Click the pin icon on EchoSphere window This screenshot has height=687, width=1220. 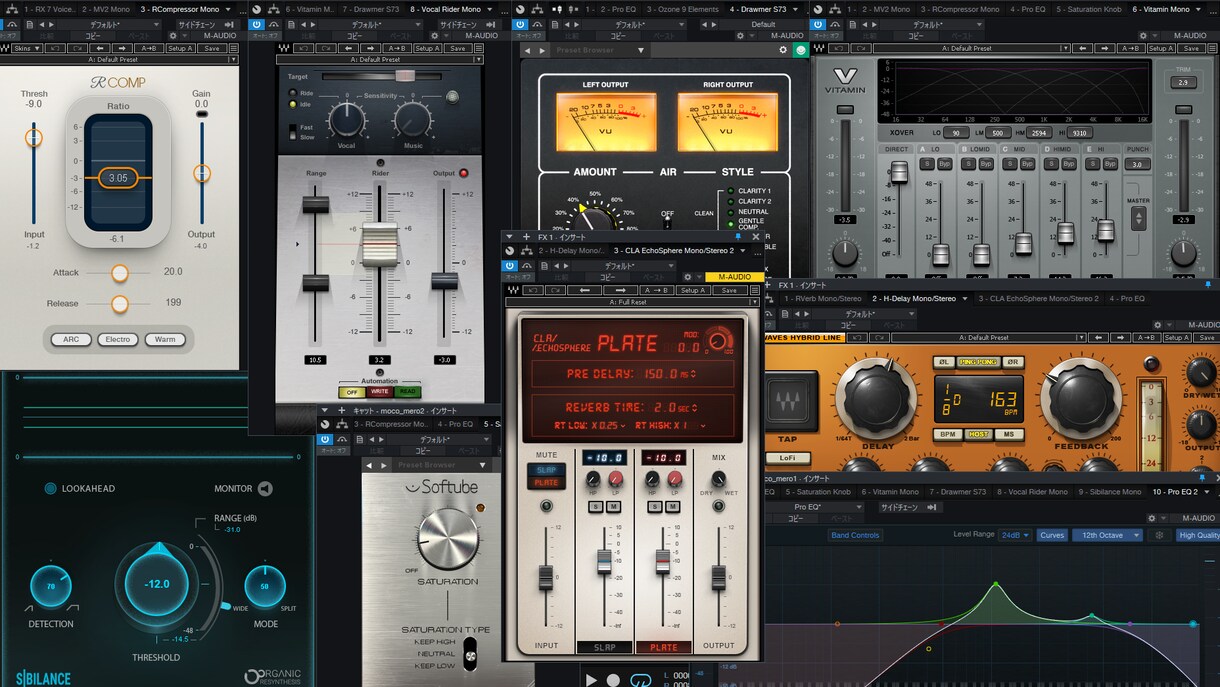pyautogui.click(x=739, y=237)
